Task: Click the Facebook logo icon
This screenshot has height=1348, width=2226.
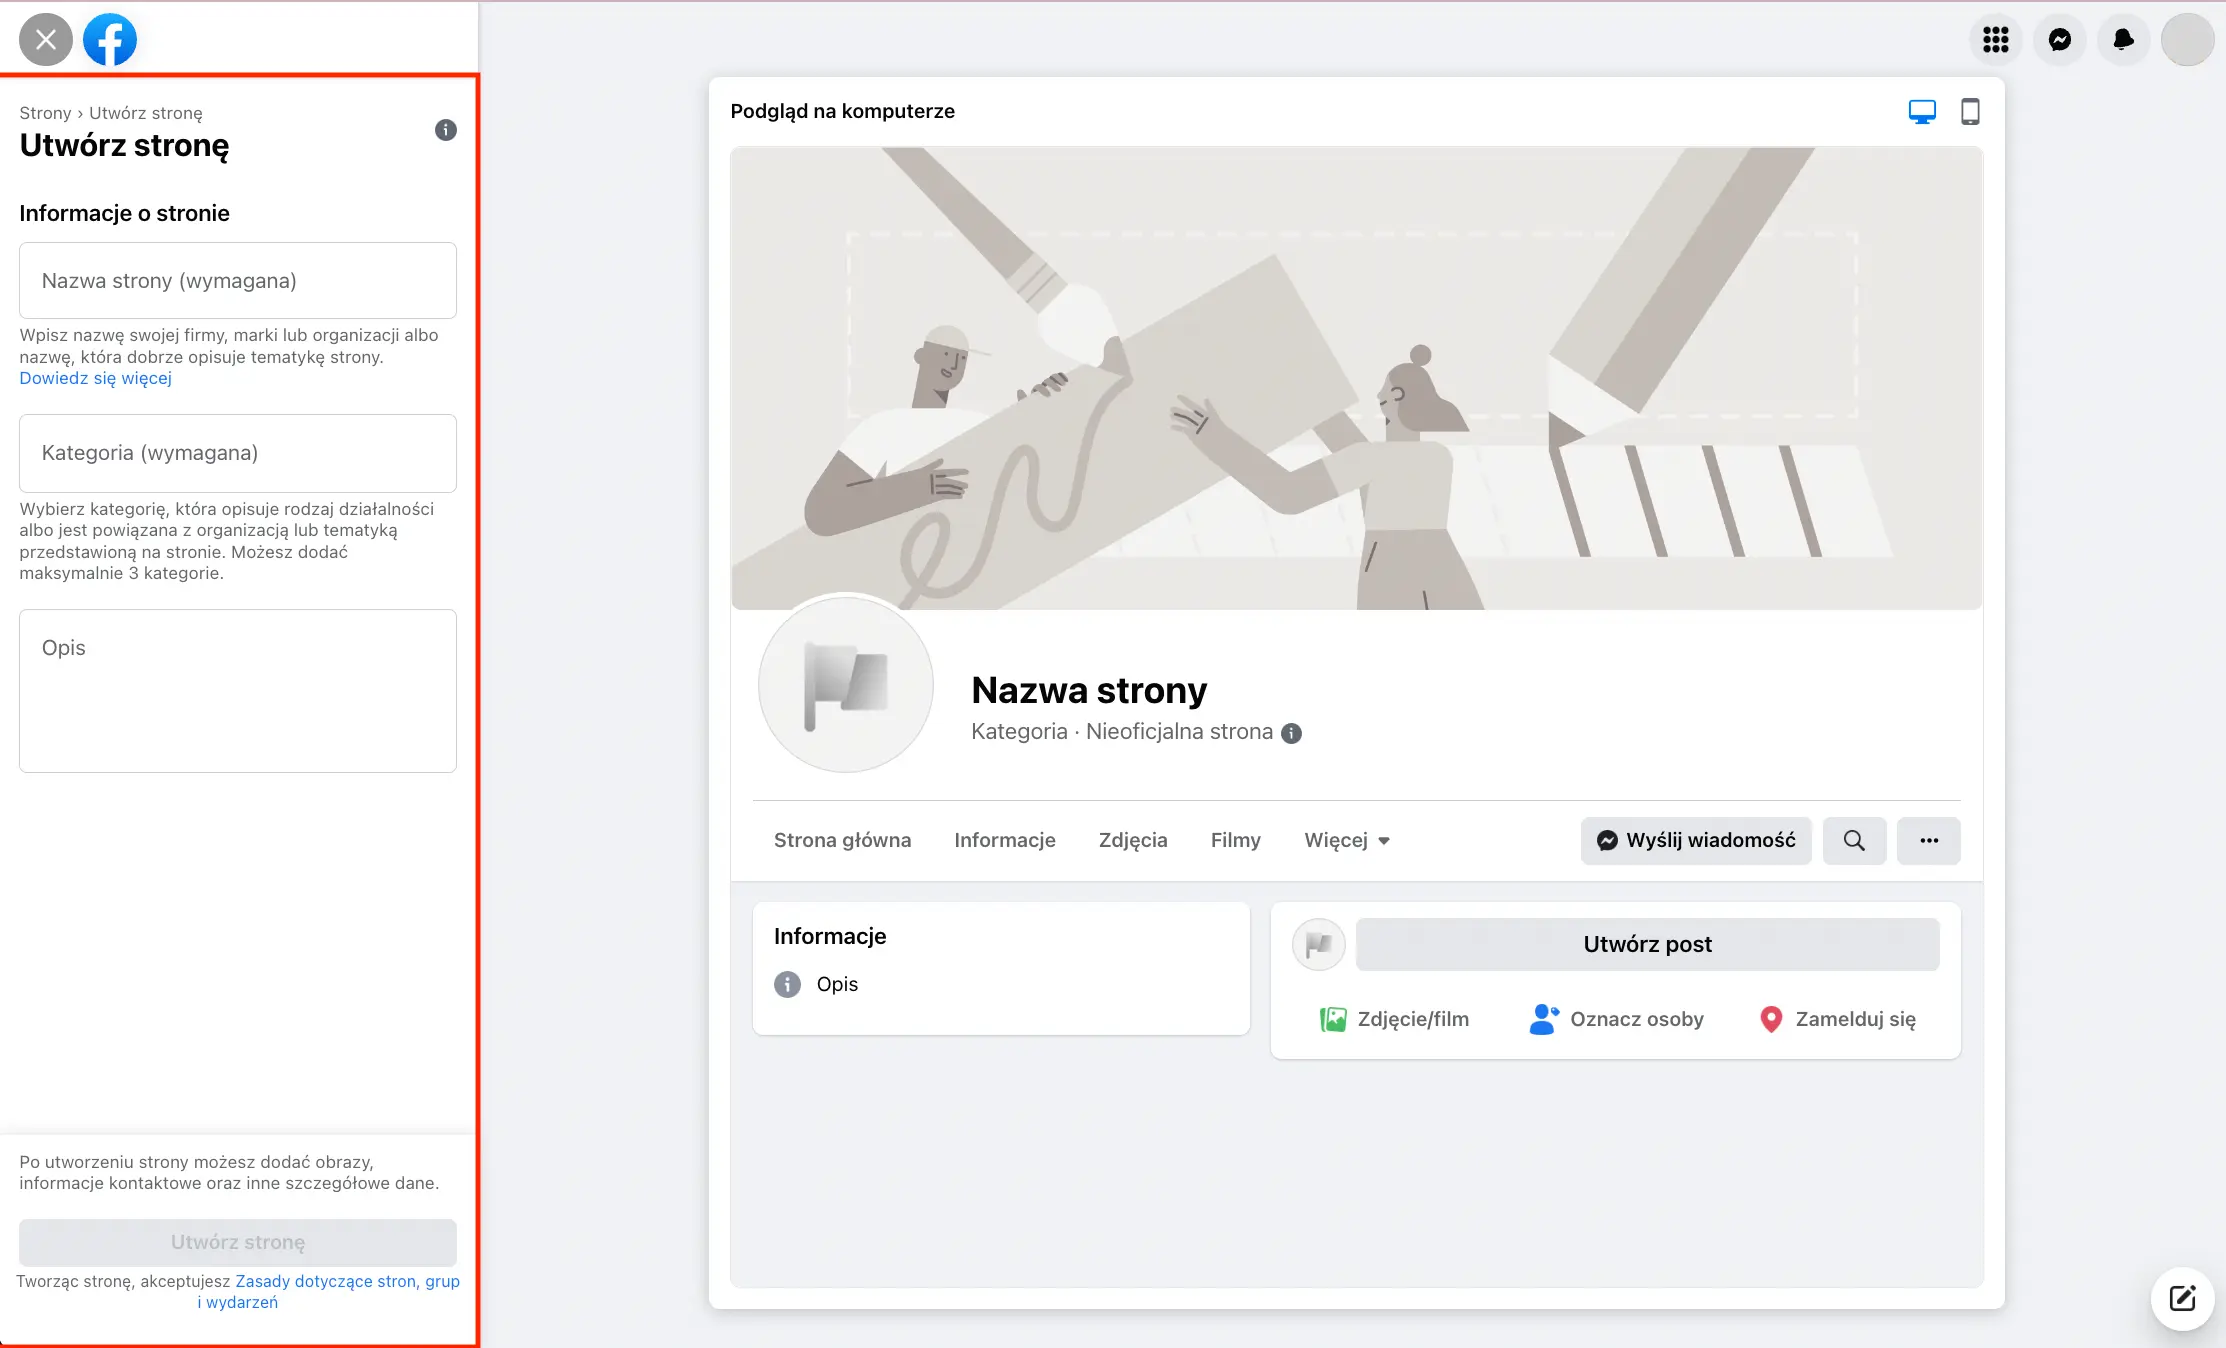Action: click(x=110, y=40)
